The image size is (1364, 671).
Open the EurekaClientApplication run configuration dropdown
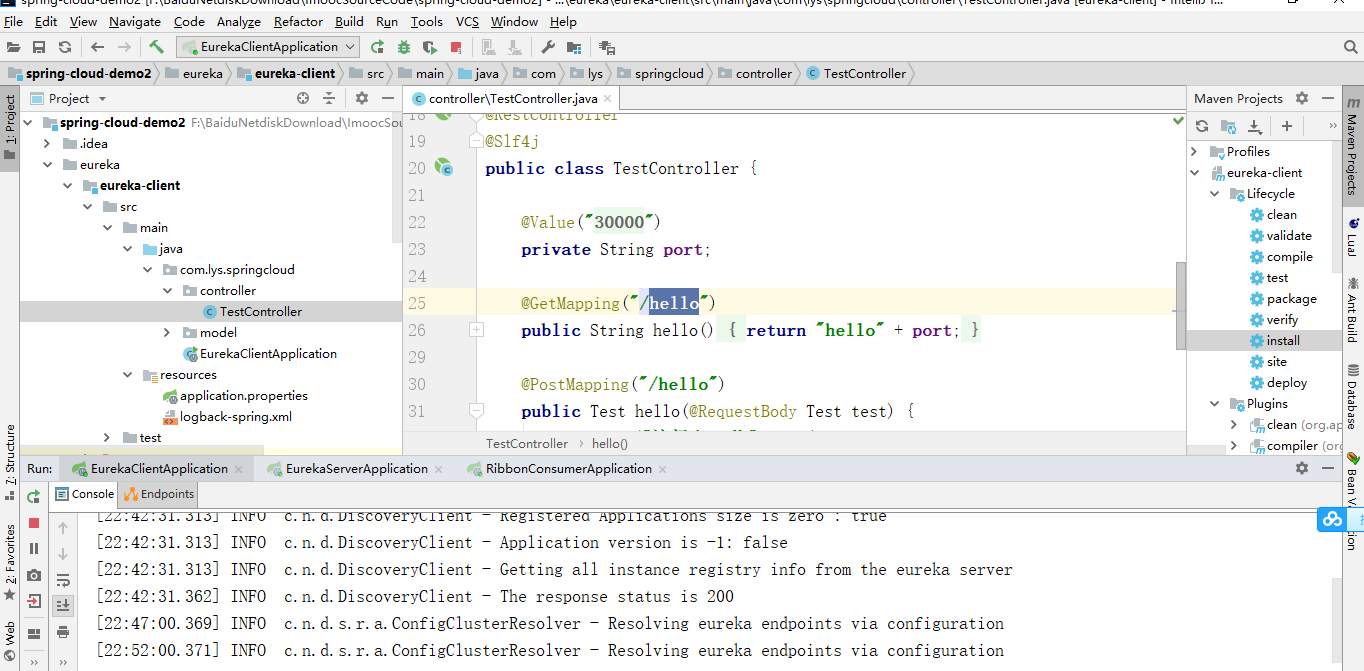pos(268,47)
